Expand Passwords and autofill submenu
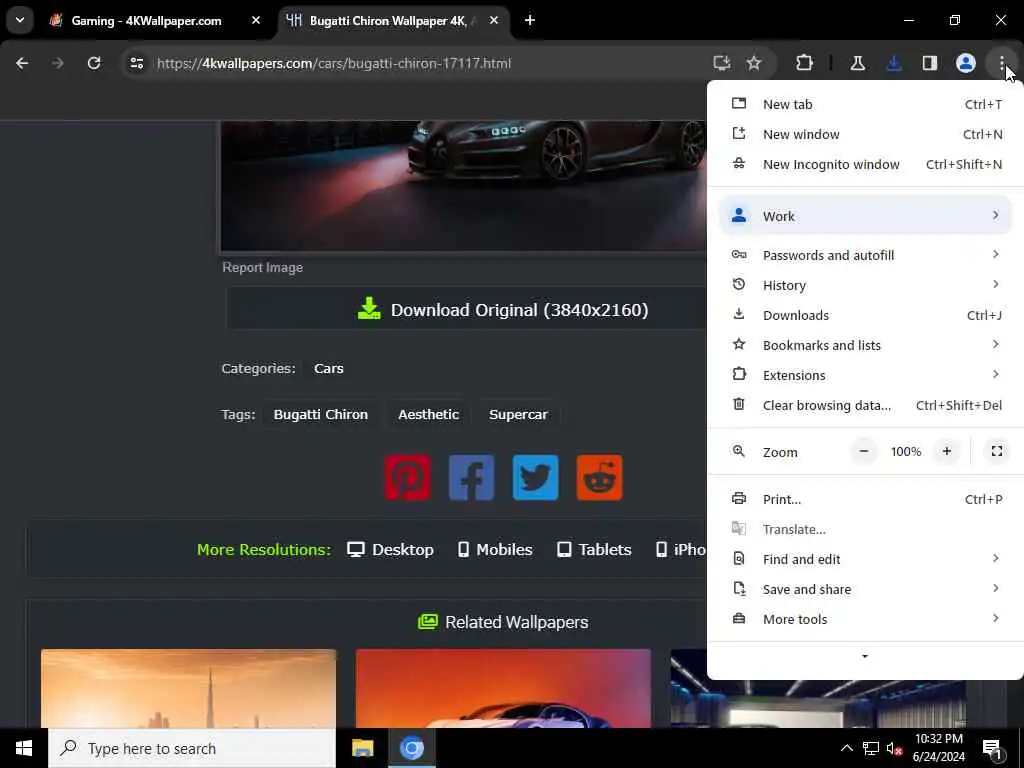The width and height of the screenshot is (1024, 768). pos(865,255)
